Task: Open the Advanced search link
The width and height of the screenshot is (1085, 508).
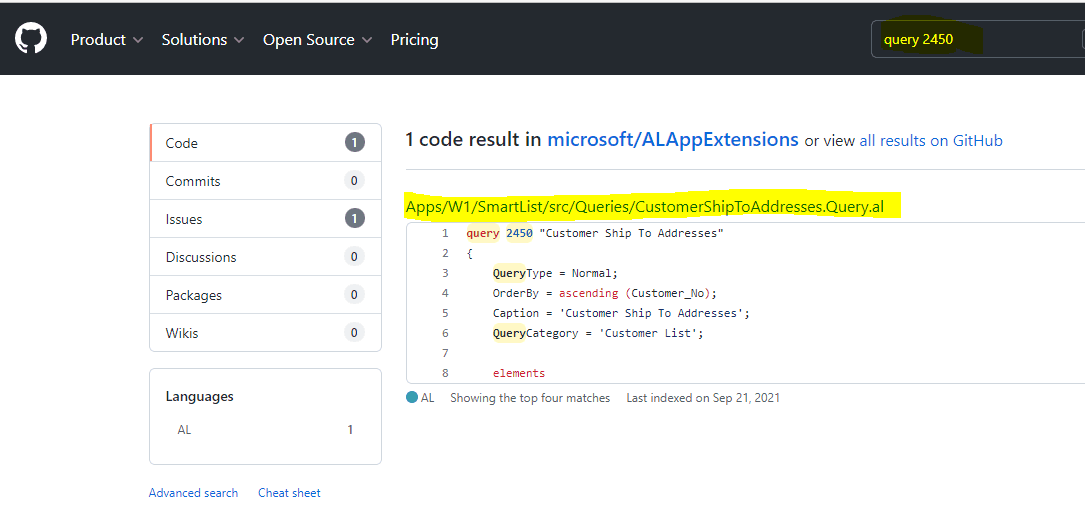Action: (193, 493)
